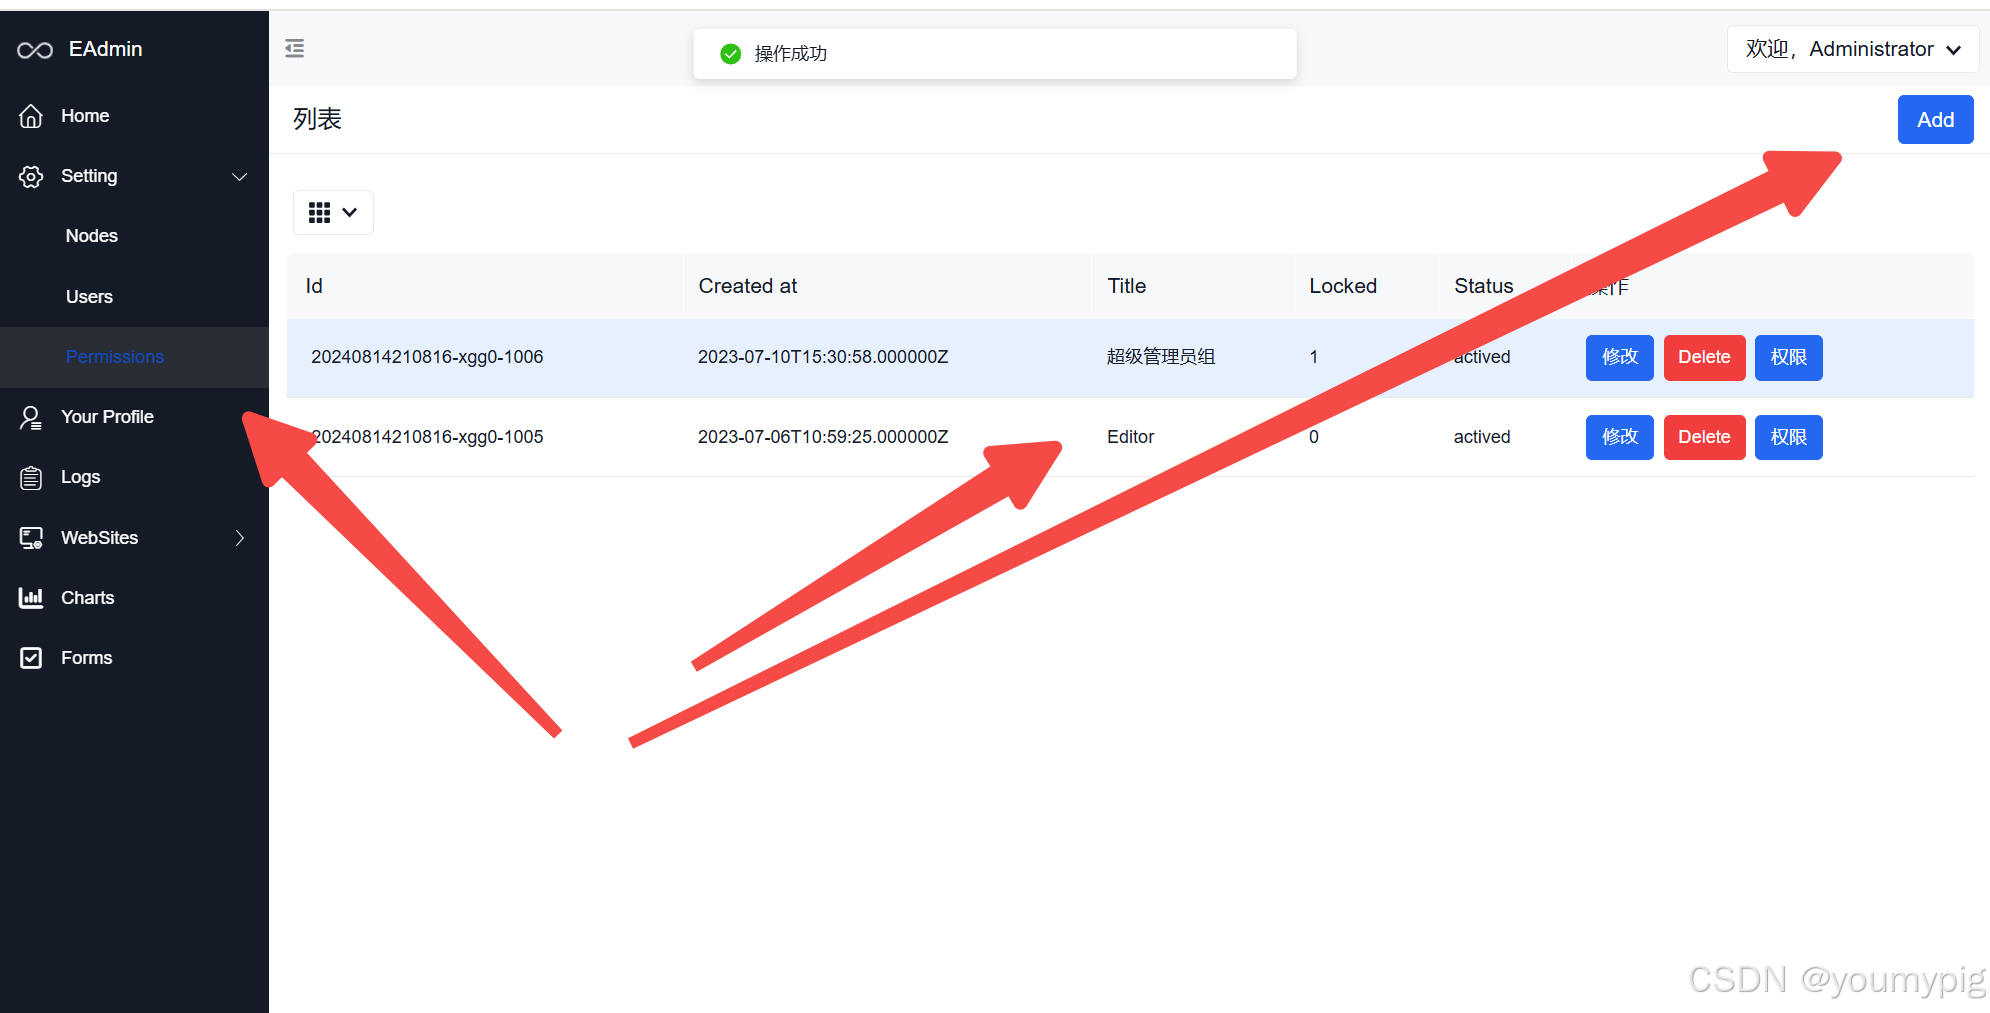Screen dimensions: 1990x1013
Task: Open the Users menu item
Action: point(134,297)
